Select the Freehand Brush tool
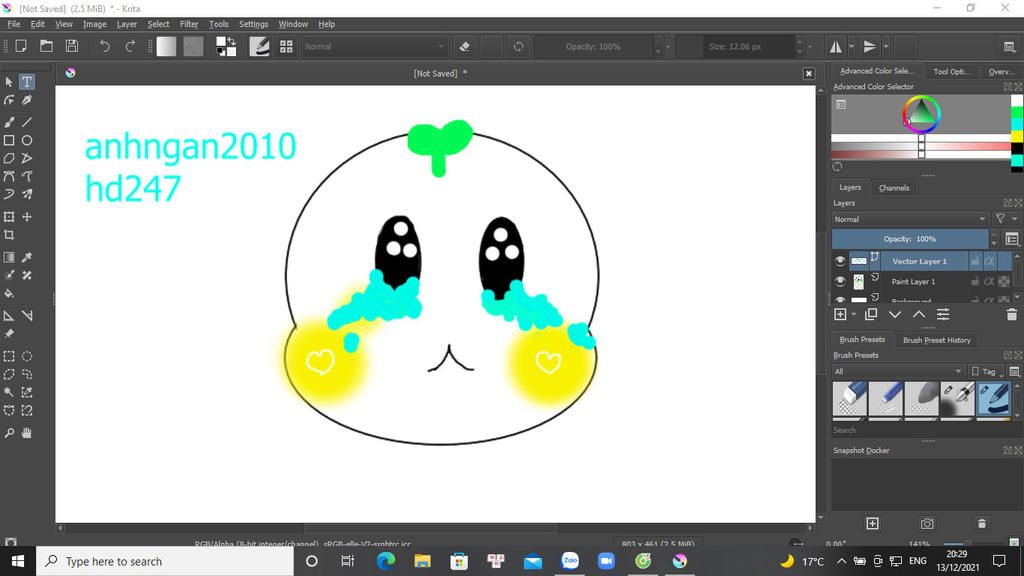The width and height of the screenshot is (1024, 576). [8, 122]
